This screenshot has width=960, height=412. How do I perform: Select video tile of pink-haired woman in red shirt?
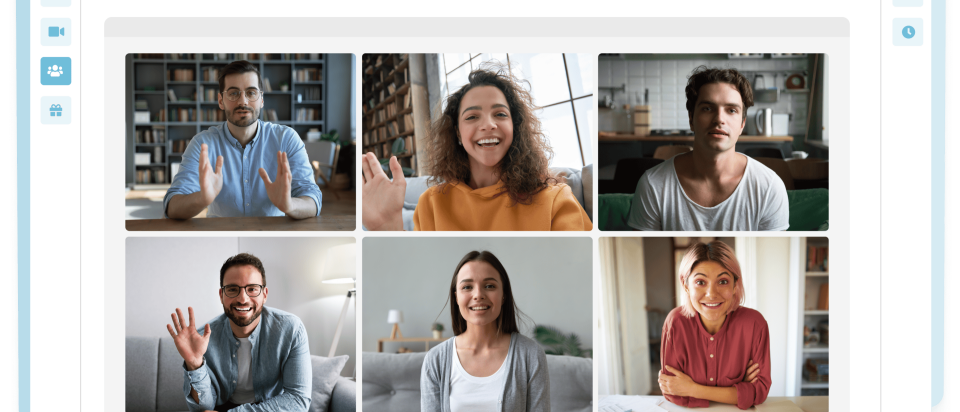pos(713,324)
